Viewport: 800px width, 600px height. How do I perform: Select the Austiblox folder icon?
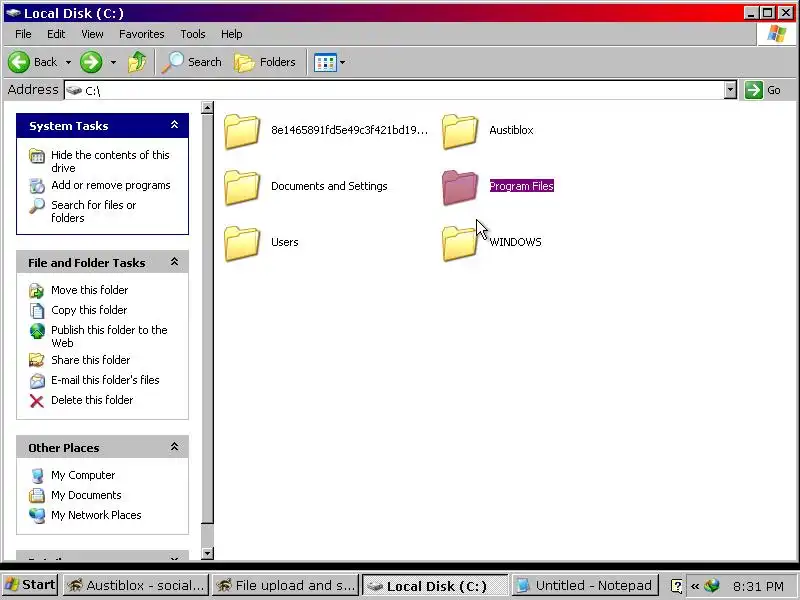460,131
